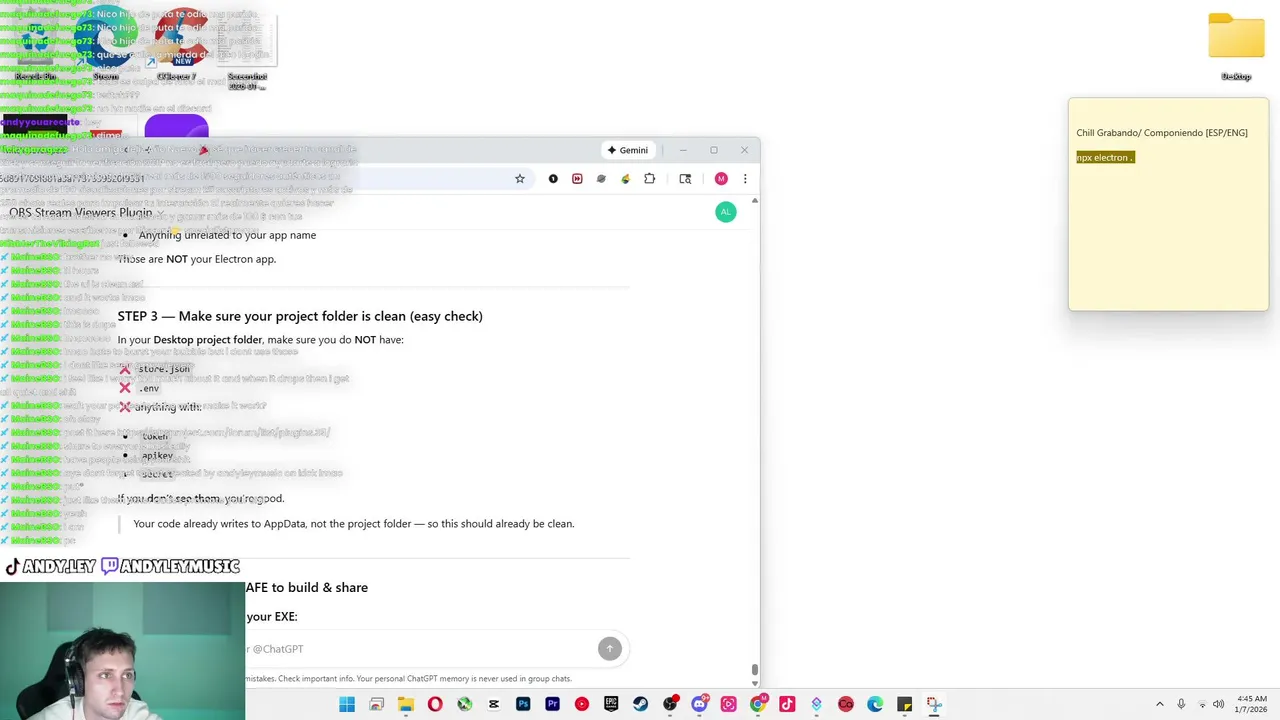
Task: Click the gray planet extension icon
Action: pos(601,179)
